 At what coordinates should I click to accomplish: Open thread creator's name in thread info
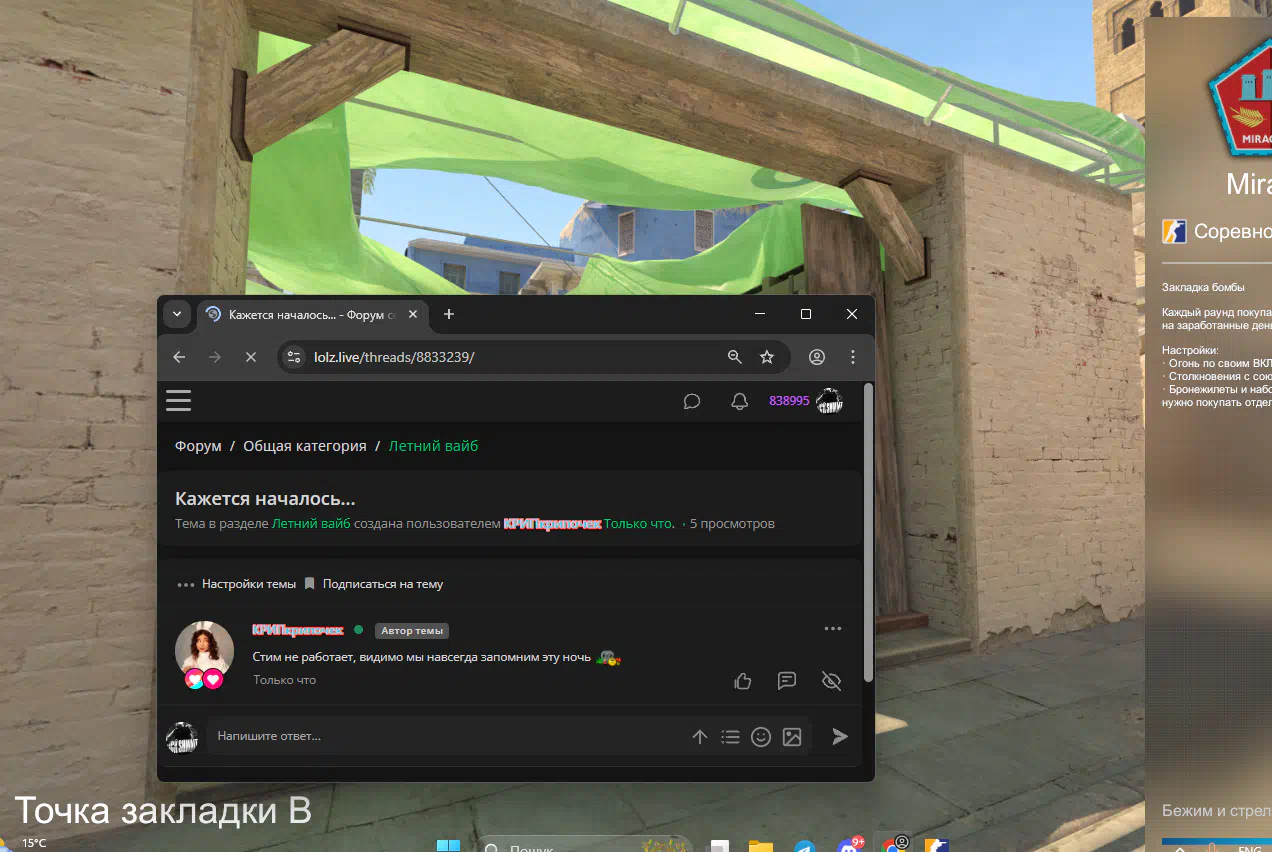coord(552,524)
